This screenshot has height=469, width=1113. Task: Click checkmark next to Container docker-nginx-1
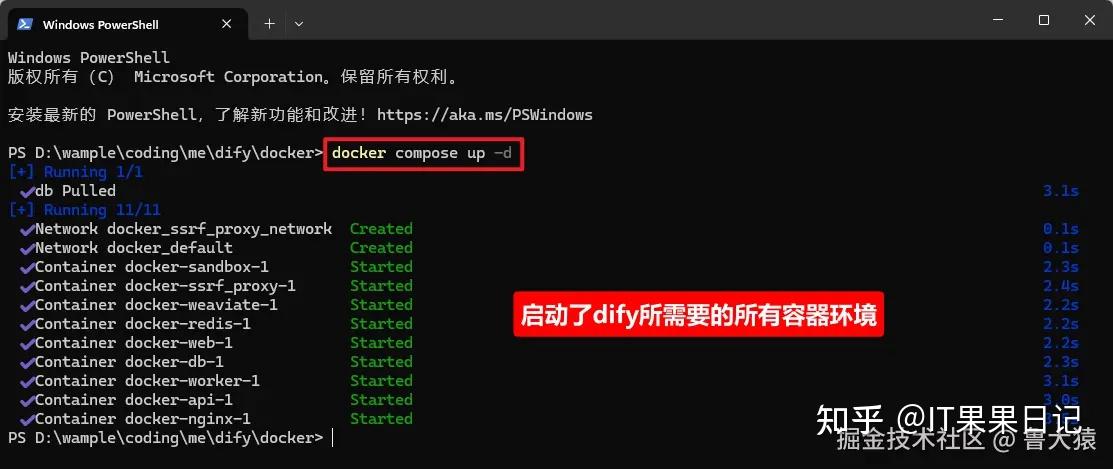click(27, 419)
